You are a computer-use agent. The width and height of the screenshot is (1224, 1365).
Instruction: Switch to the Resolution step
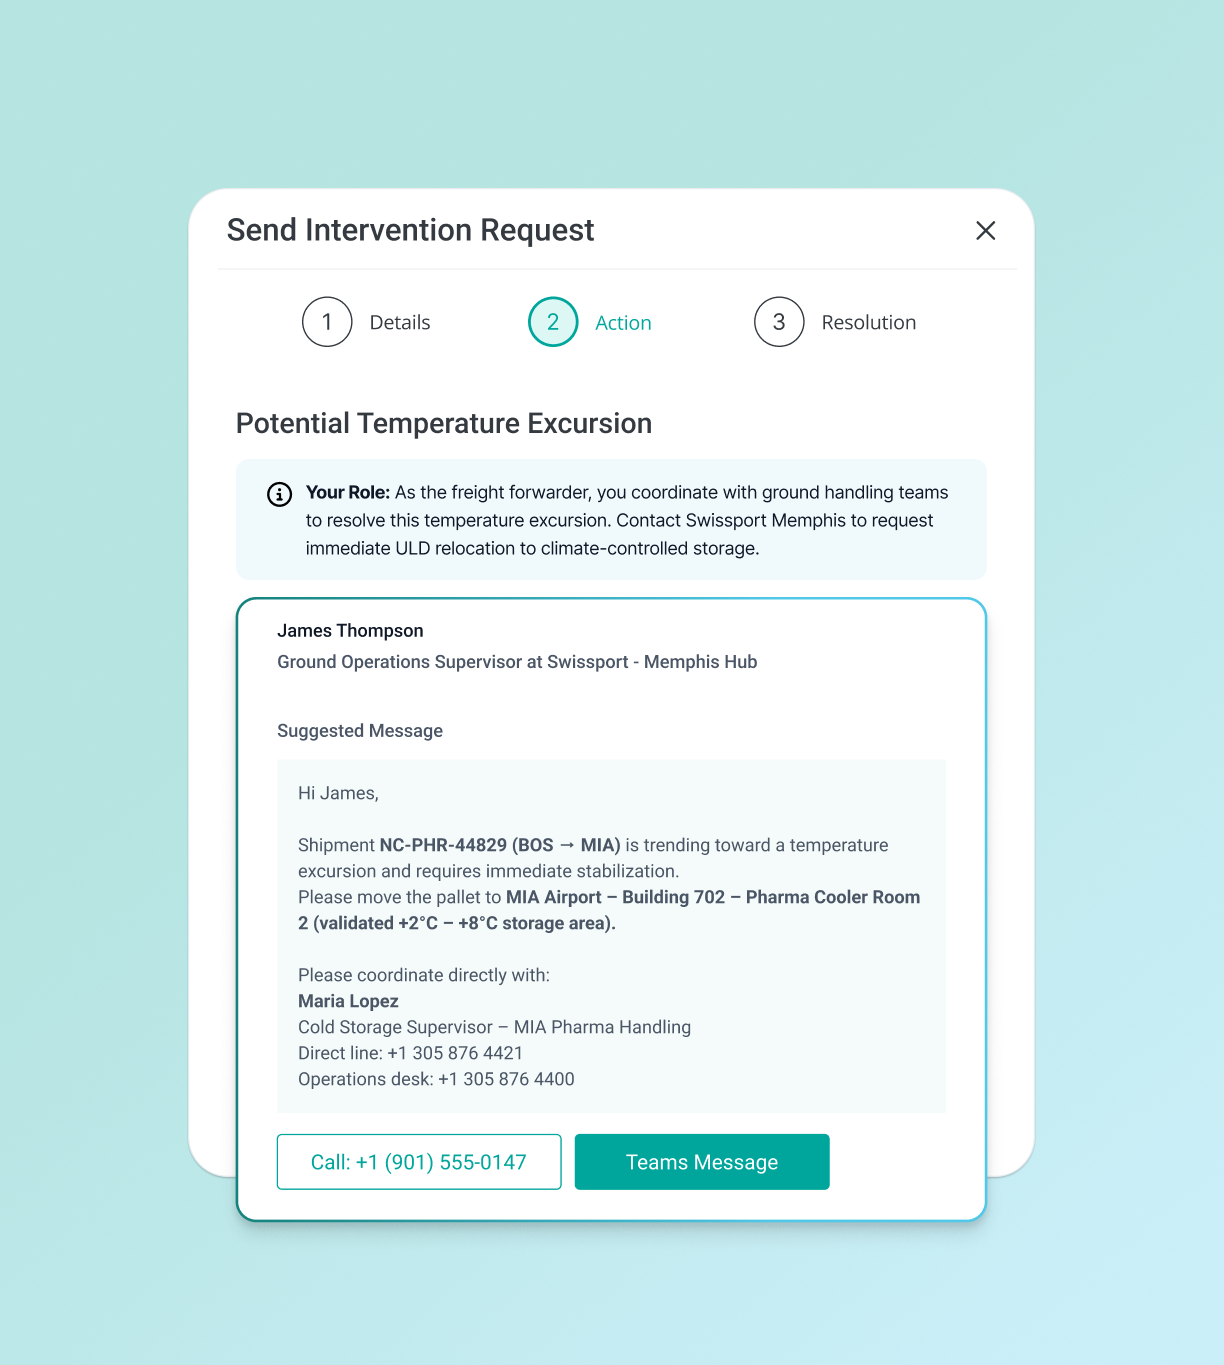868,322
